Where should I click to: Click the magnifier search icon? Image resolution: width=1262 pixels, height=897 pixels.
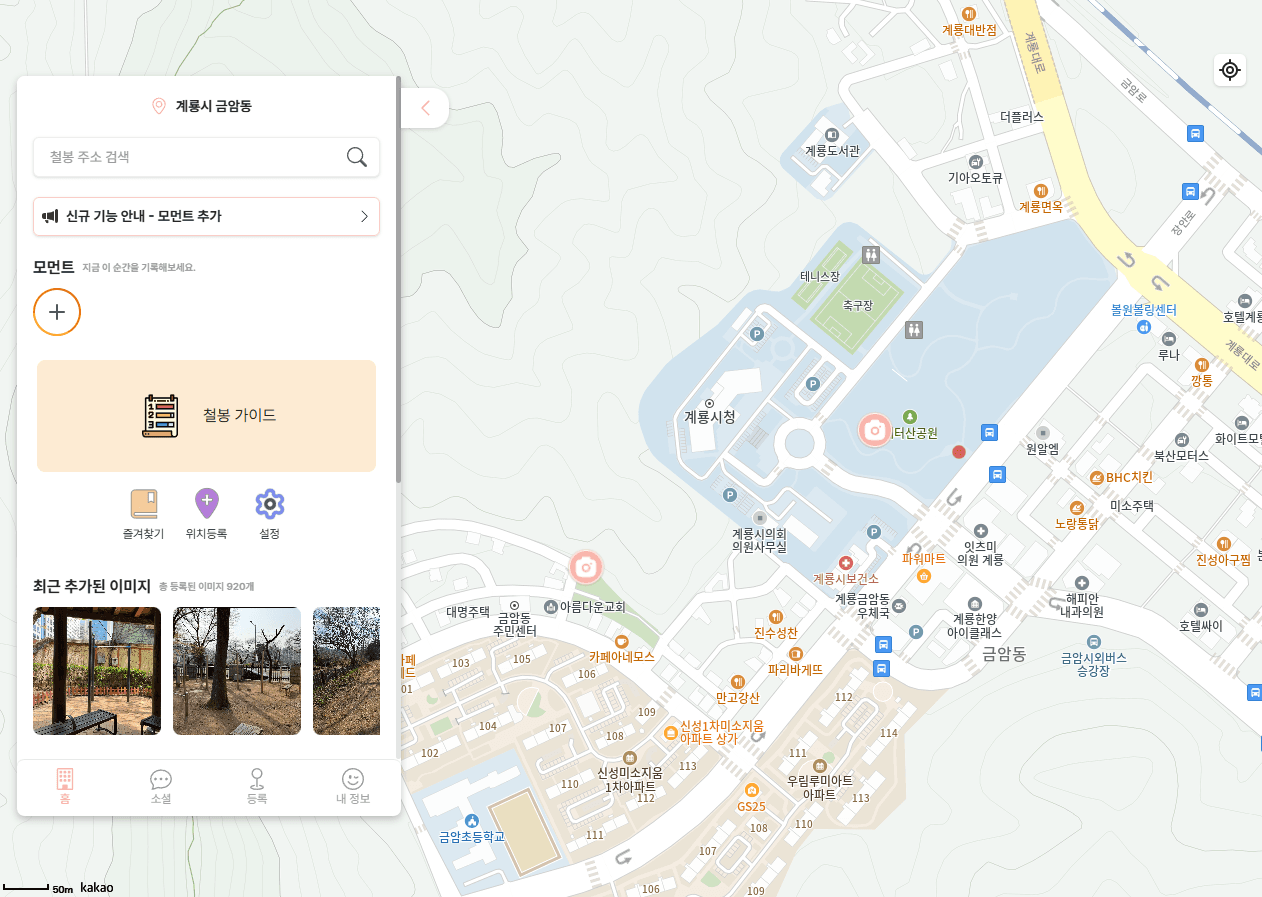[x=356, y=156]
